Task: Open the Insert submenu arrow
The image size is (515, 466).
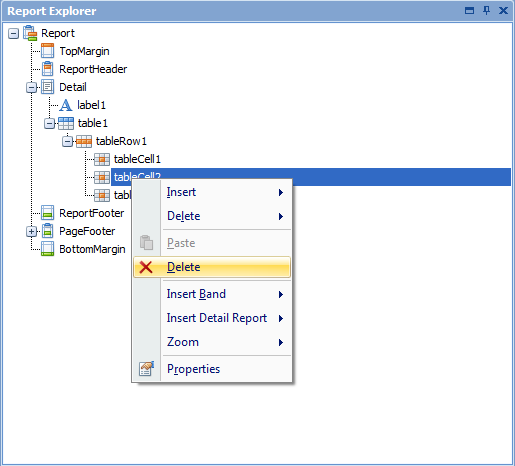Action: (281, 192)
